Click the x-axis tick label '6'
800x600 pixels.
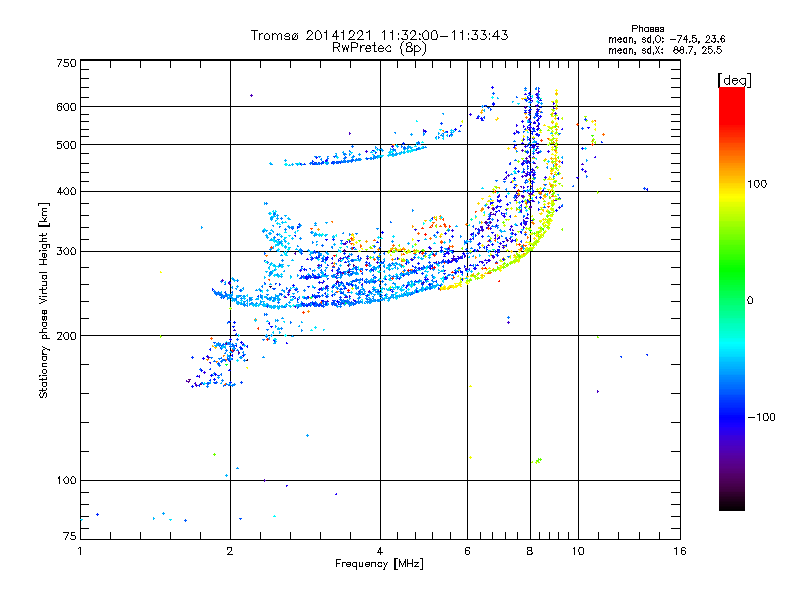(x=467, y=551)
